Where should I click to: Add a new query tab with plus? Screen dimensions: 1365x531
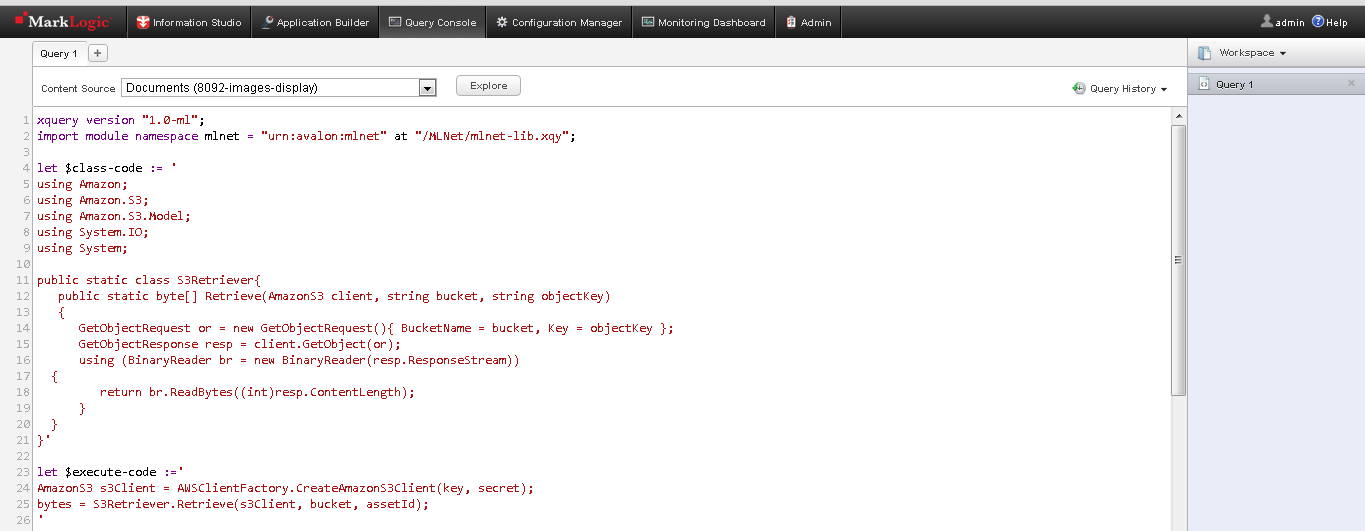point(98,53)
